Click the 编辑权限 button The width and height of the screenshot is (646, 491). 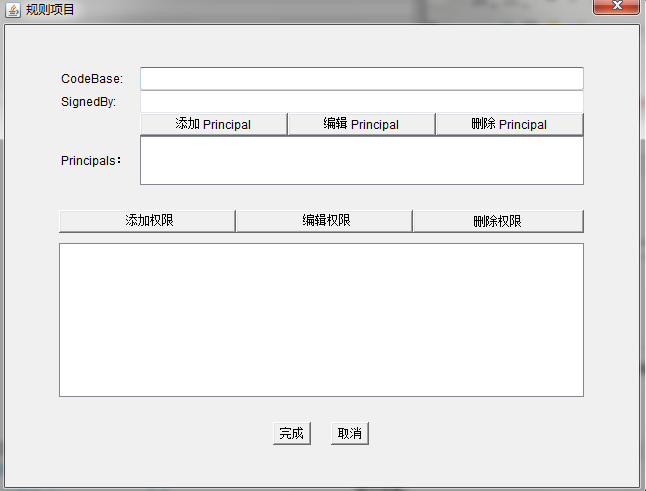click(324, 221)
